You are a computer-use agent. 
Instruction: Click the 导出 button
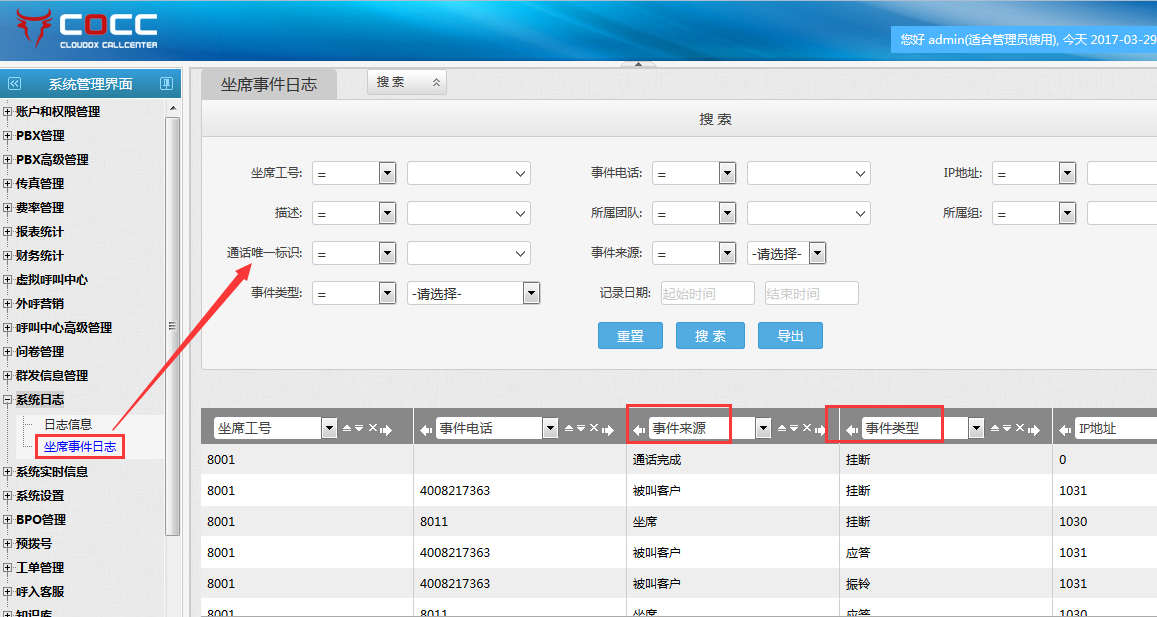(790, 336)
